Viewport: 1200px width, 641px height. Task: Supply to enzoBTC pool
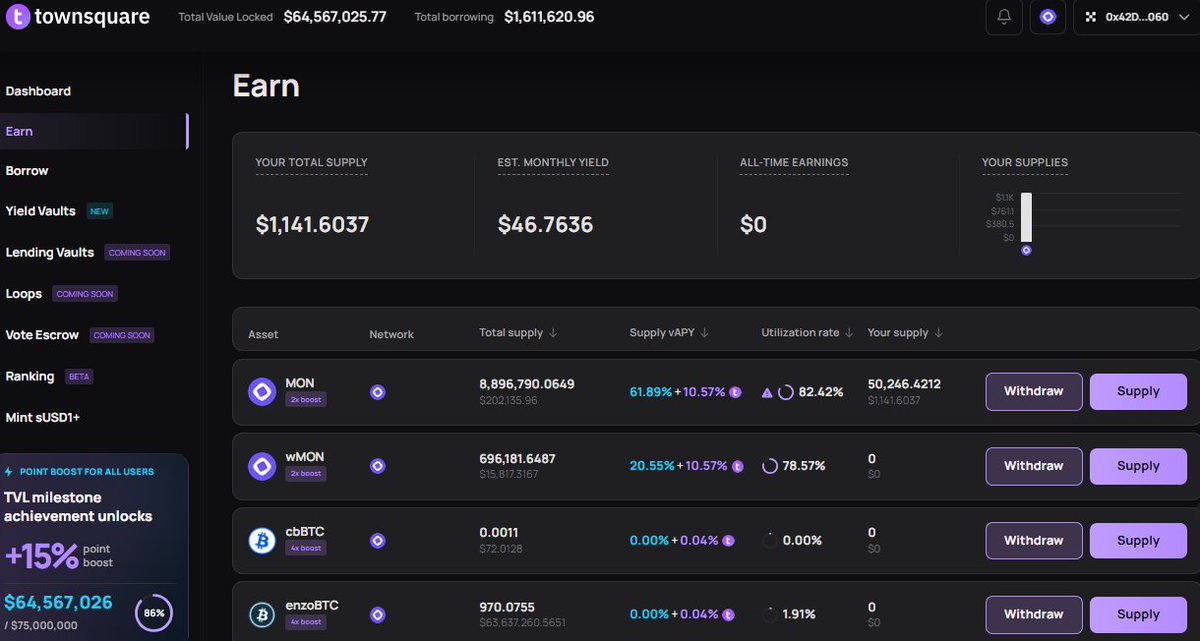1138,614
